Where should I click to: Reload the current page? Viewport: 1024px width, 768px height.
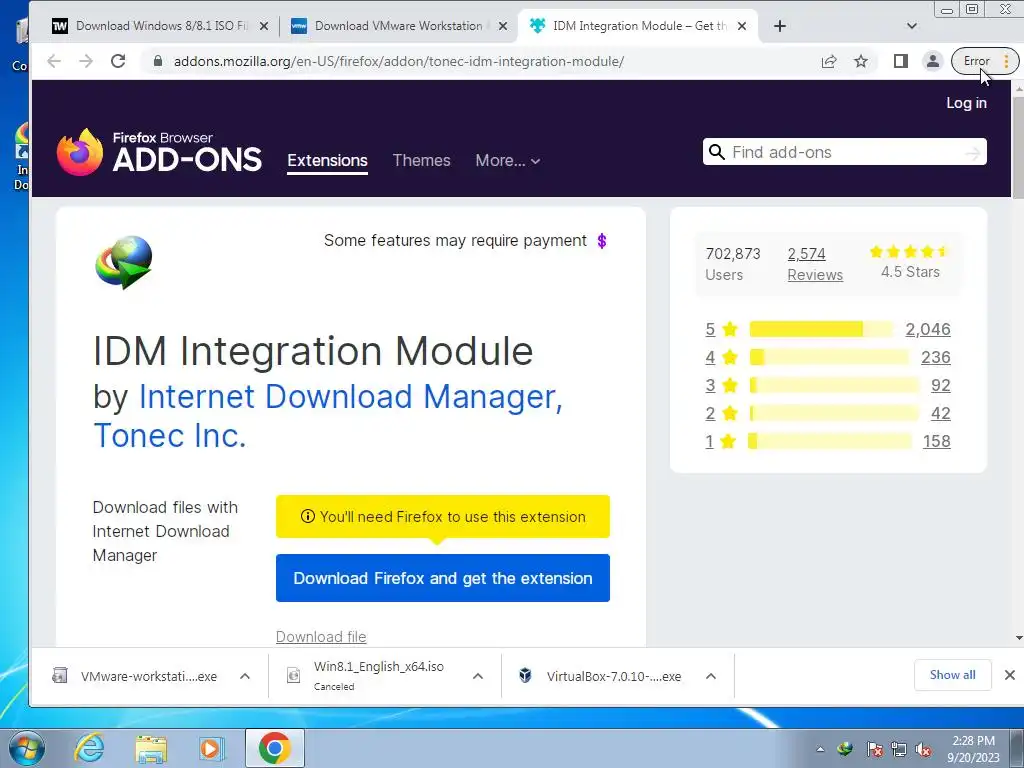(118, 61)
